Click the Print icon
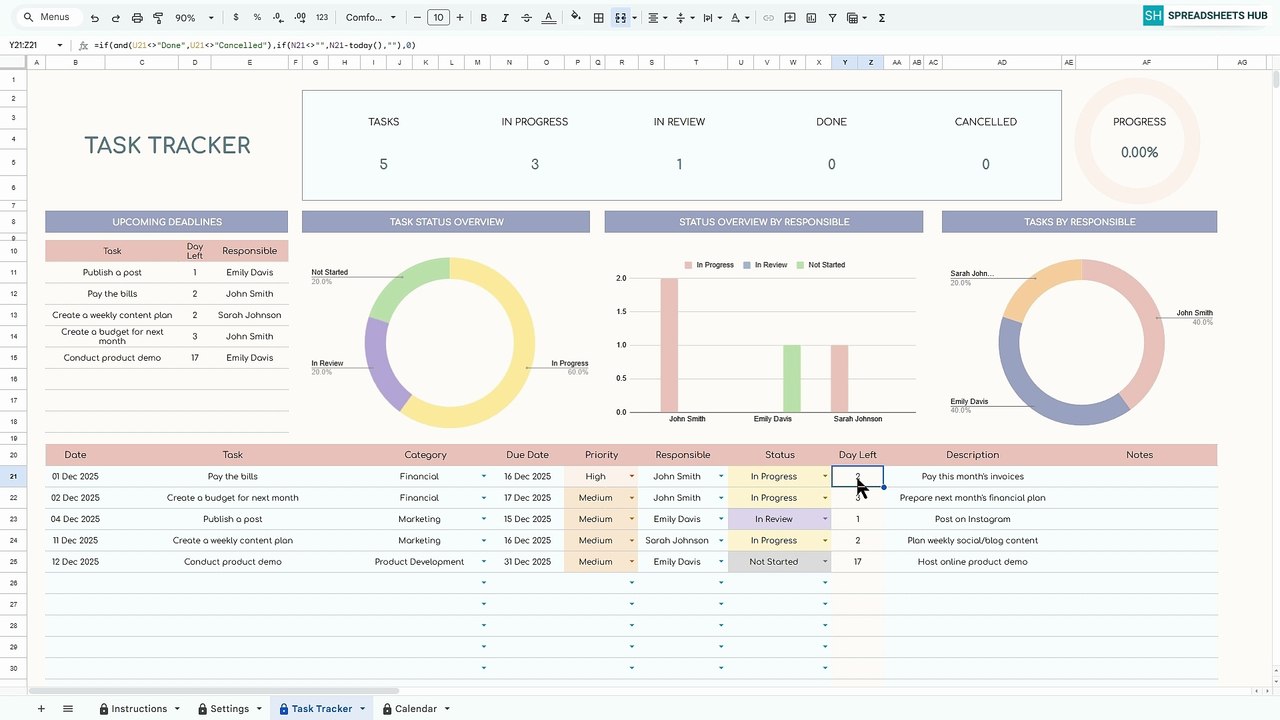The image size is (1280, 720). tap(137, 18)
